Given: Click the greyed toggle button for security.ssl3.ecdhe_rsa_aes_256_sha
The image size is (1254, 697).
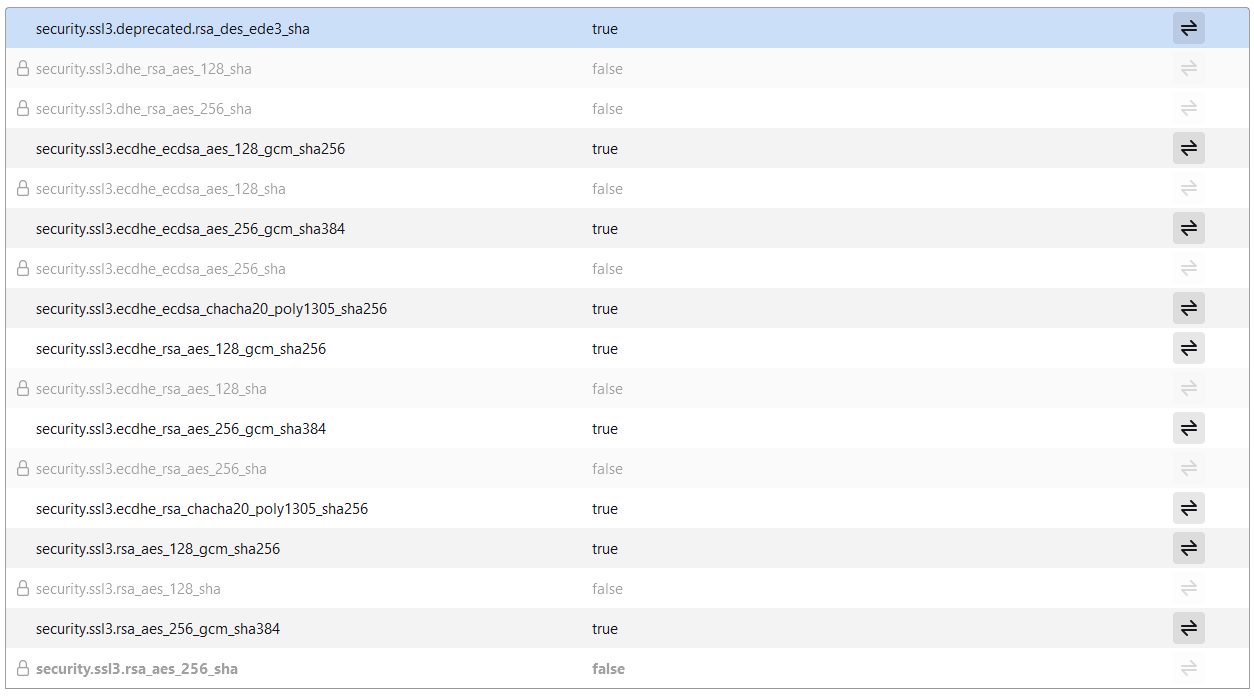Looking at the screenshot, I should [1189, 469].
